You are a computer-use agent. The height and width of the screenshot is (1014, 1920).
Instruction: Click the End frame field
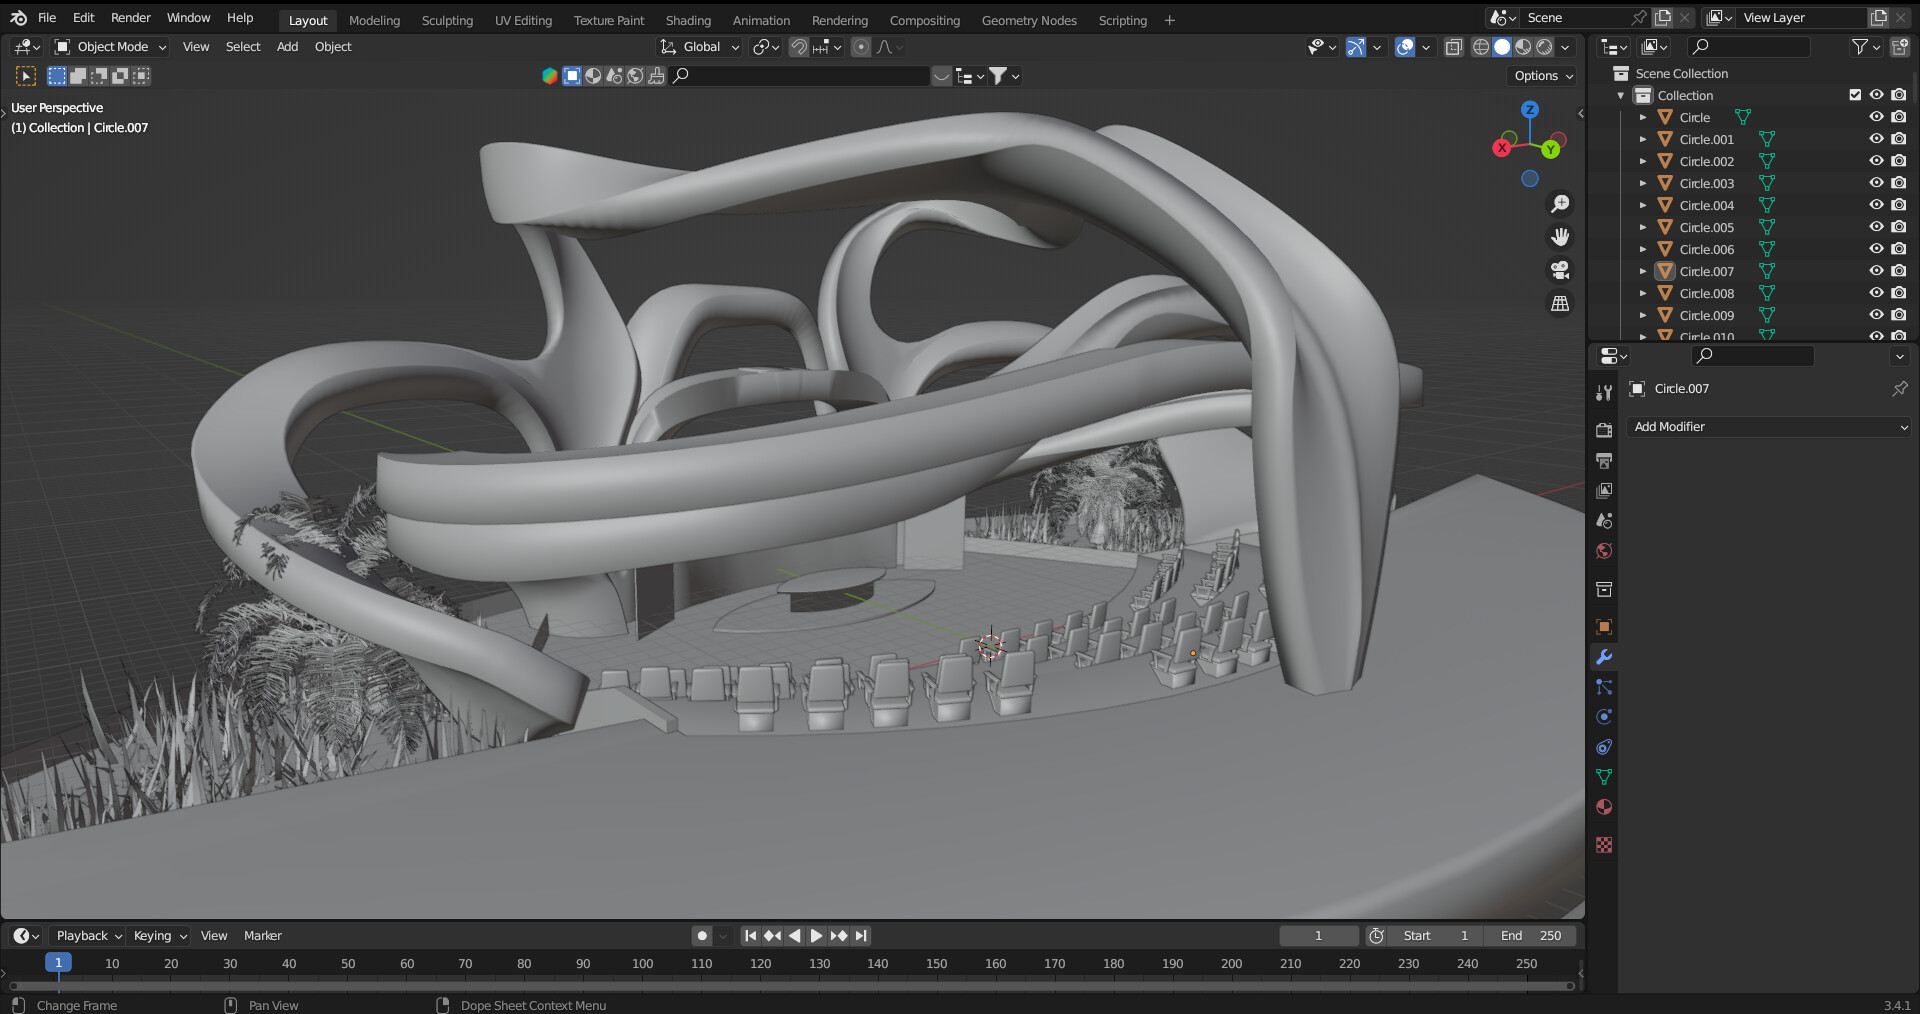(1530, 936)
